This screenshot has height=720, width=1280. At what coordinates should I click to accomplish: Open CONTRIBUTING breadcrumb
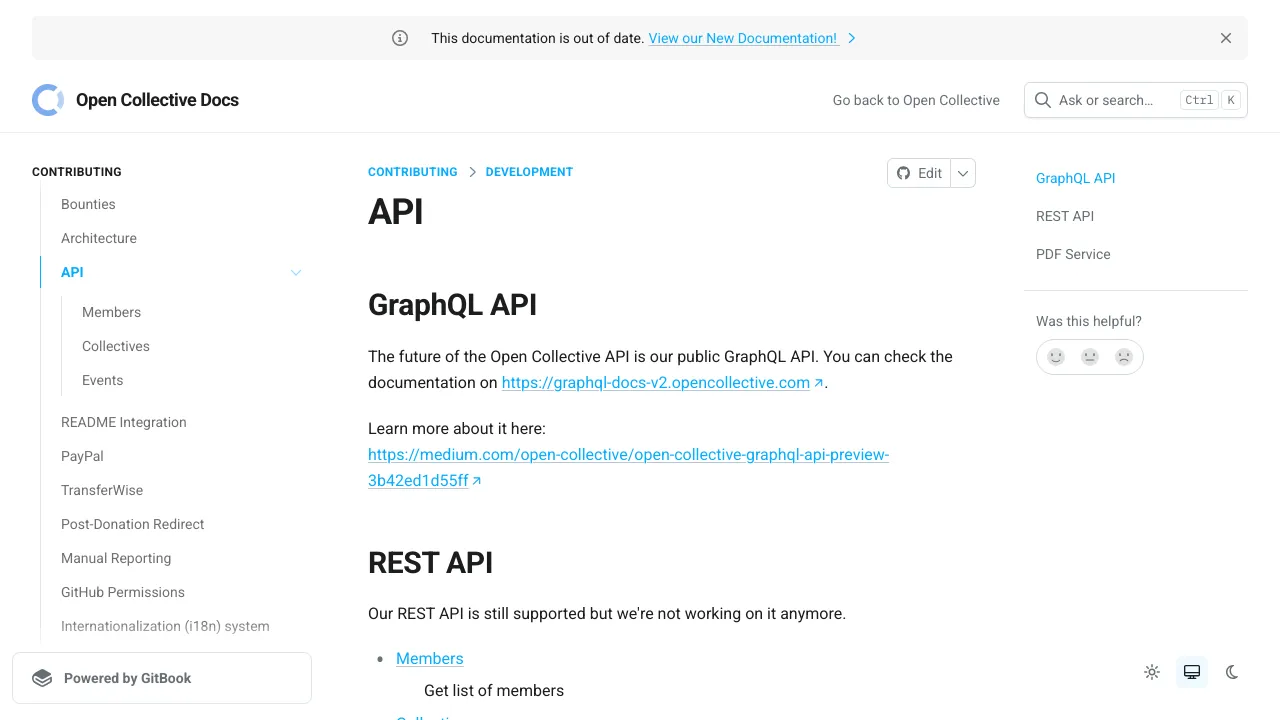pos(413,172)
